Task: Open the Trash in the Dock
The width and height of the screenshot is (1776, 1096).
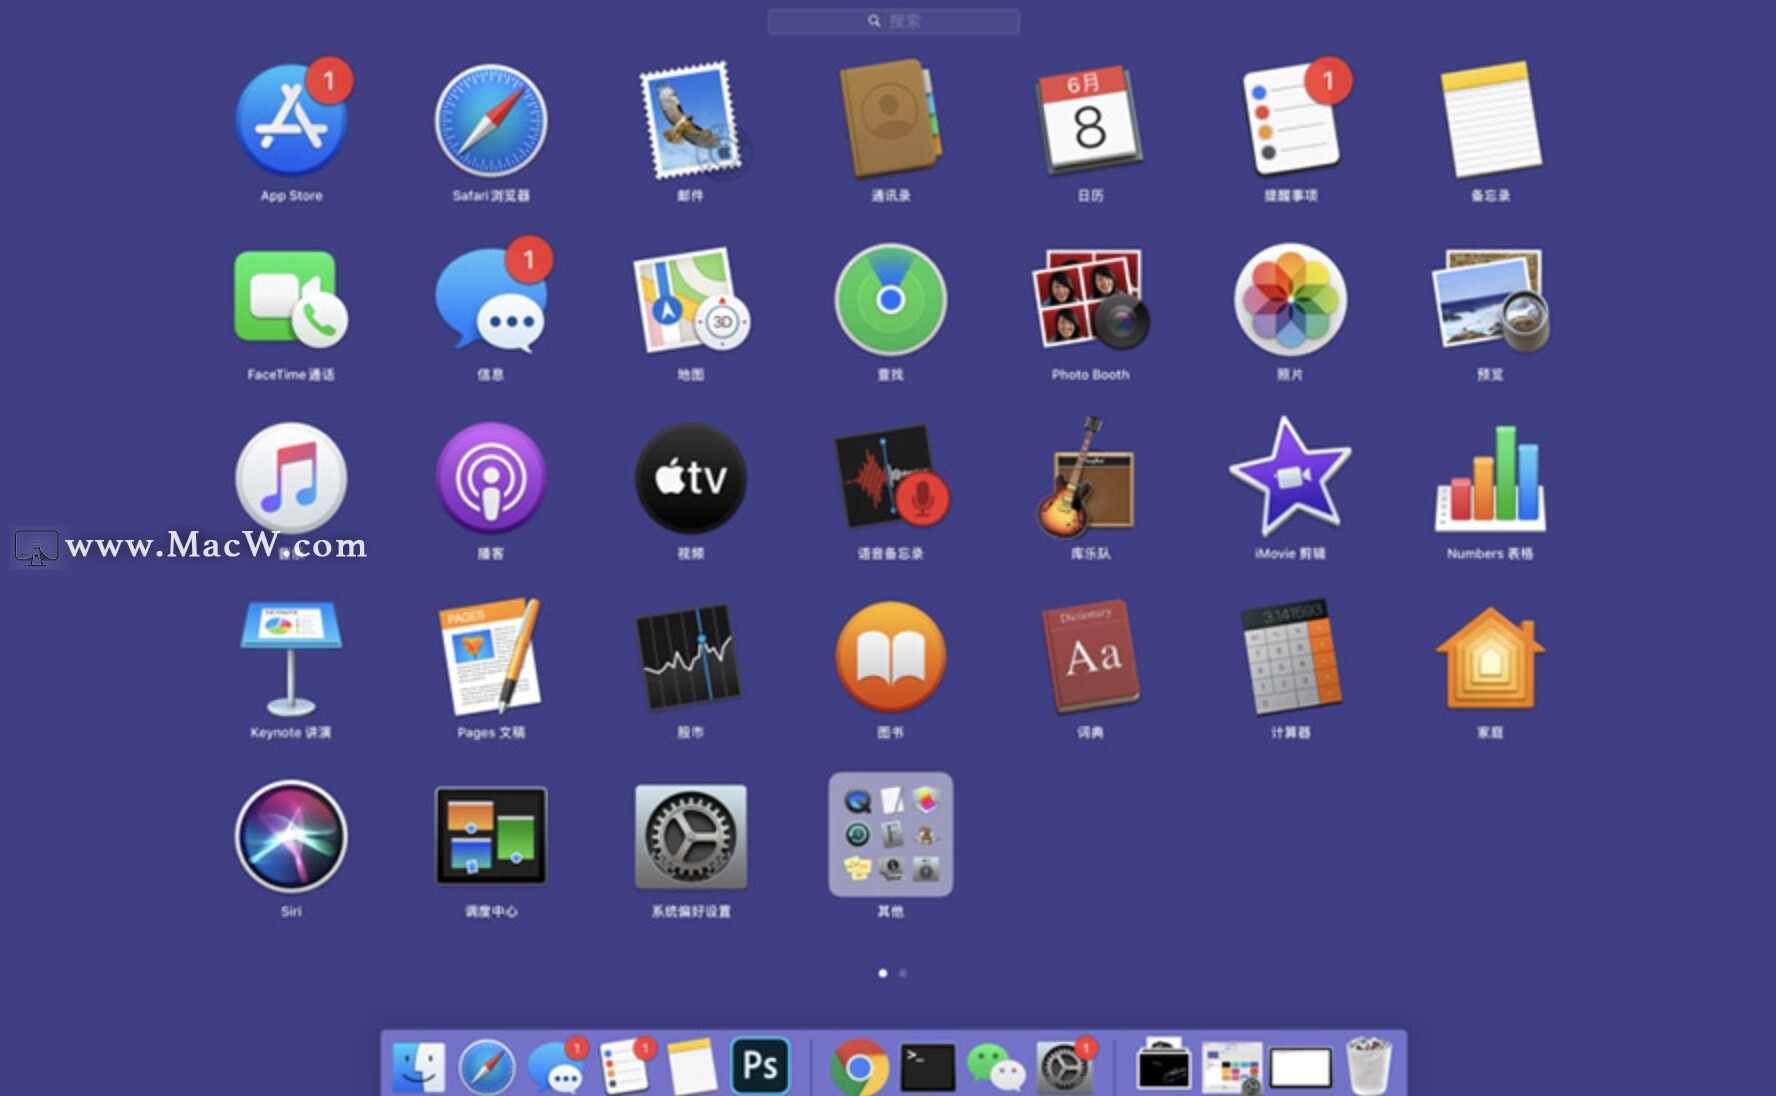Action: (1368, 1067)
